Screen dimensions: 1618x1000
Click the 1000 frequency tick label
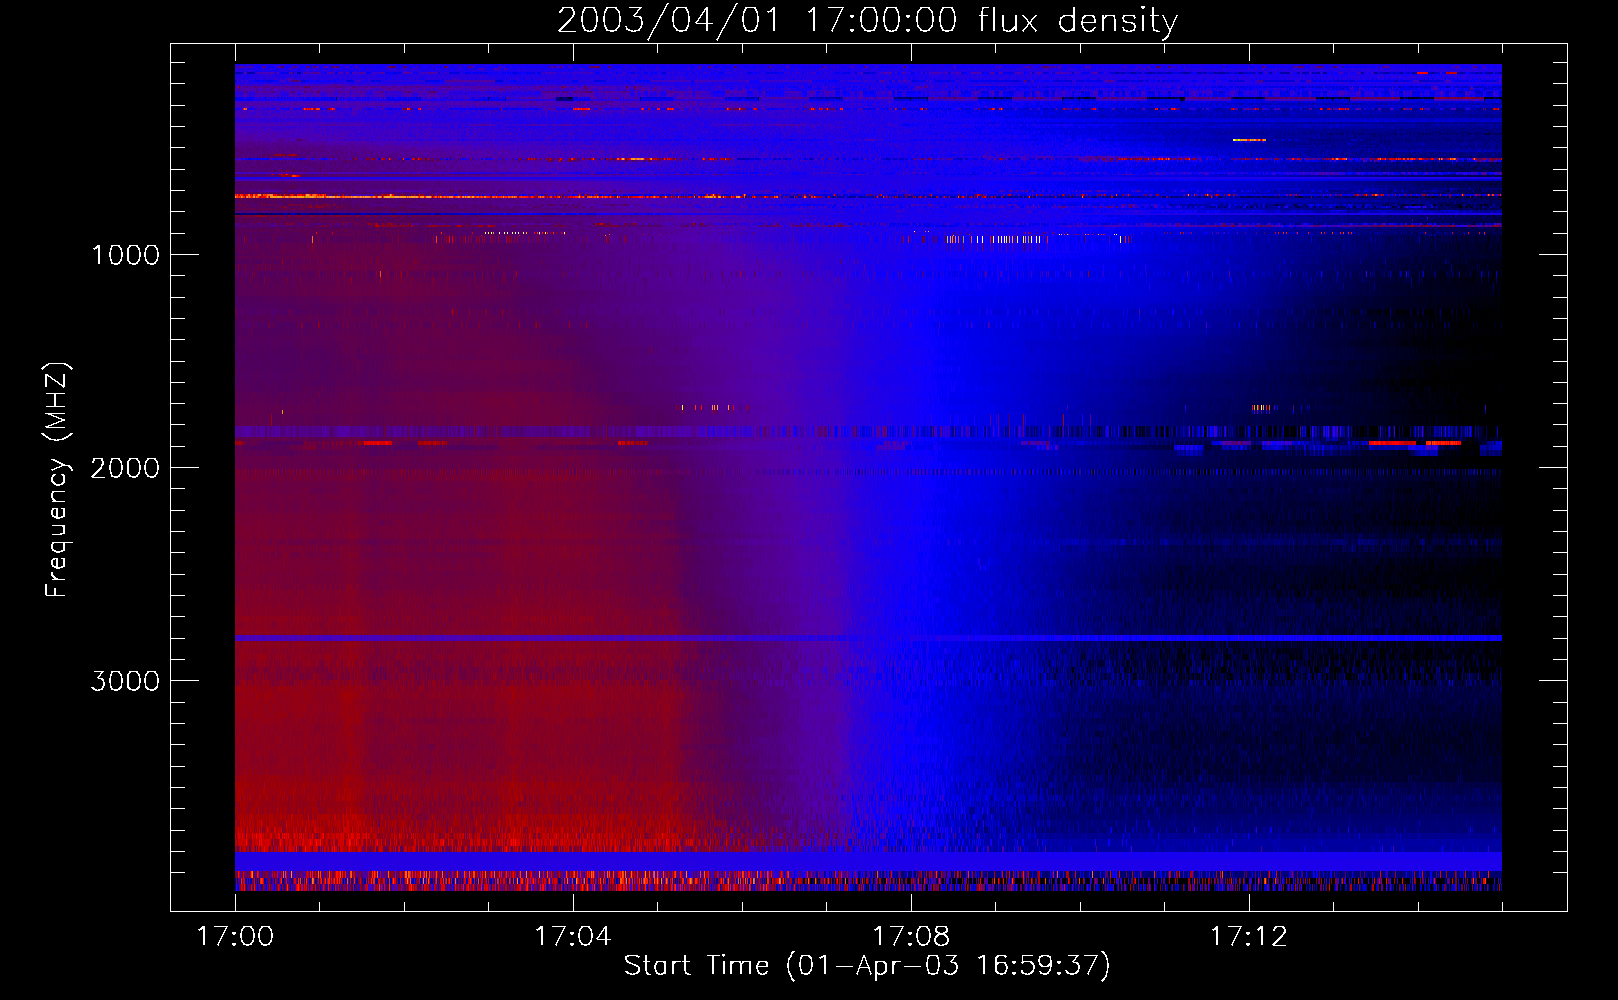(x=125, y=255)
